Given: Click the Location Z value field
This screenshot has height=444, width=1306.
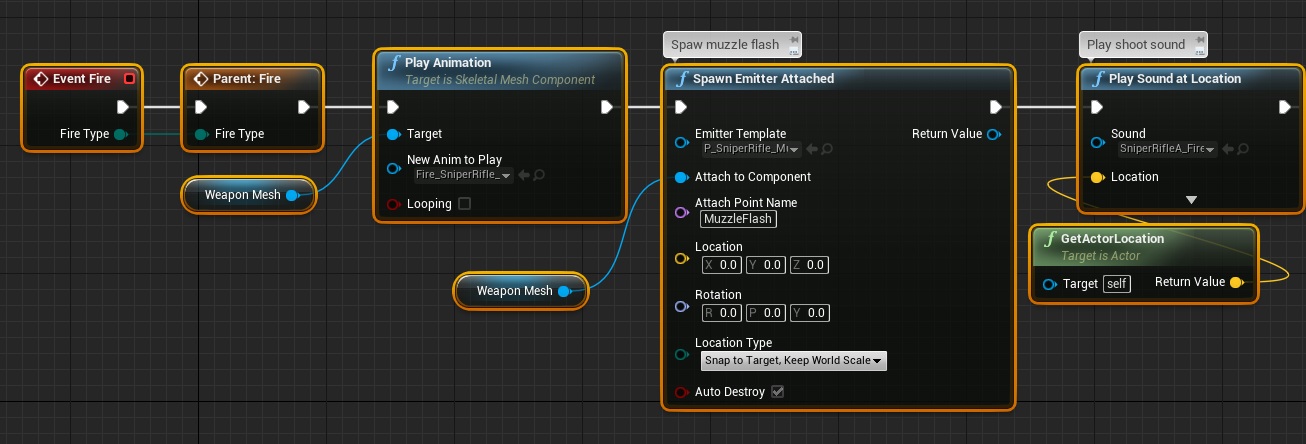Looking at the screenshot, I should click(x=809, y=265).
